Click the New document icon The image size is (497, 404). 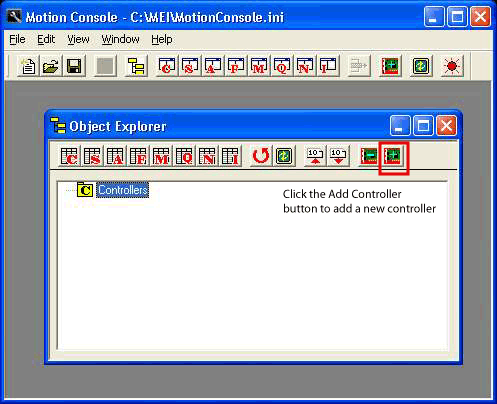(28, 66)
